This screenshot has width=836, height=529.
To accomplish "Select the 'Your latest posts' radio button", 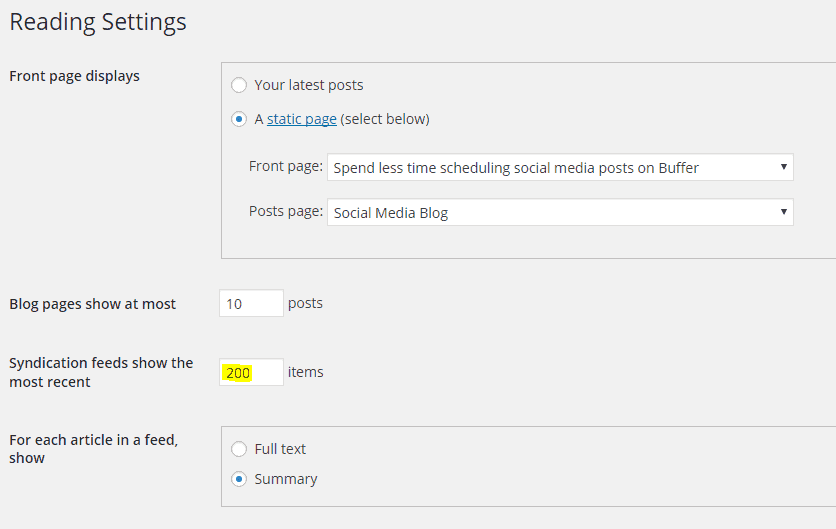I will point(239,85).
